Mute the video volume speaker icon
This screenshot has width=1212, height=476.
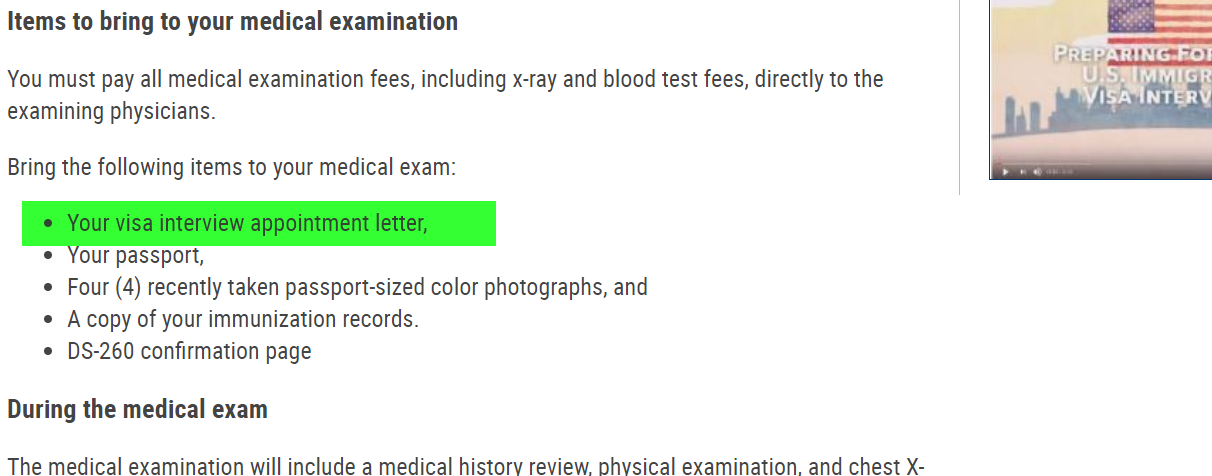tap(1037, 172)
